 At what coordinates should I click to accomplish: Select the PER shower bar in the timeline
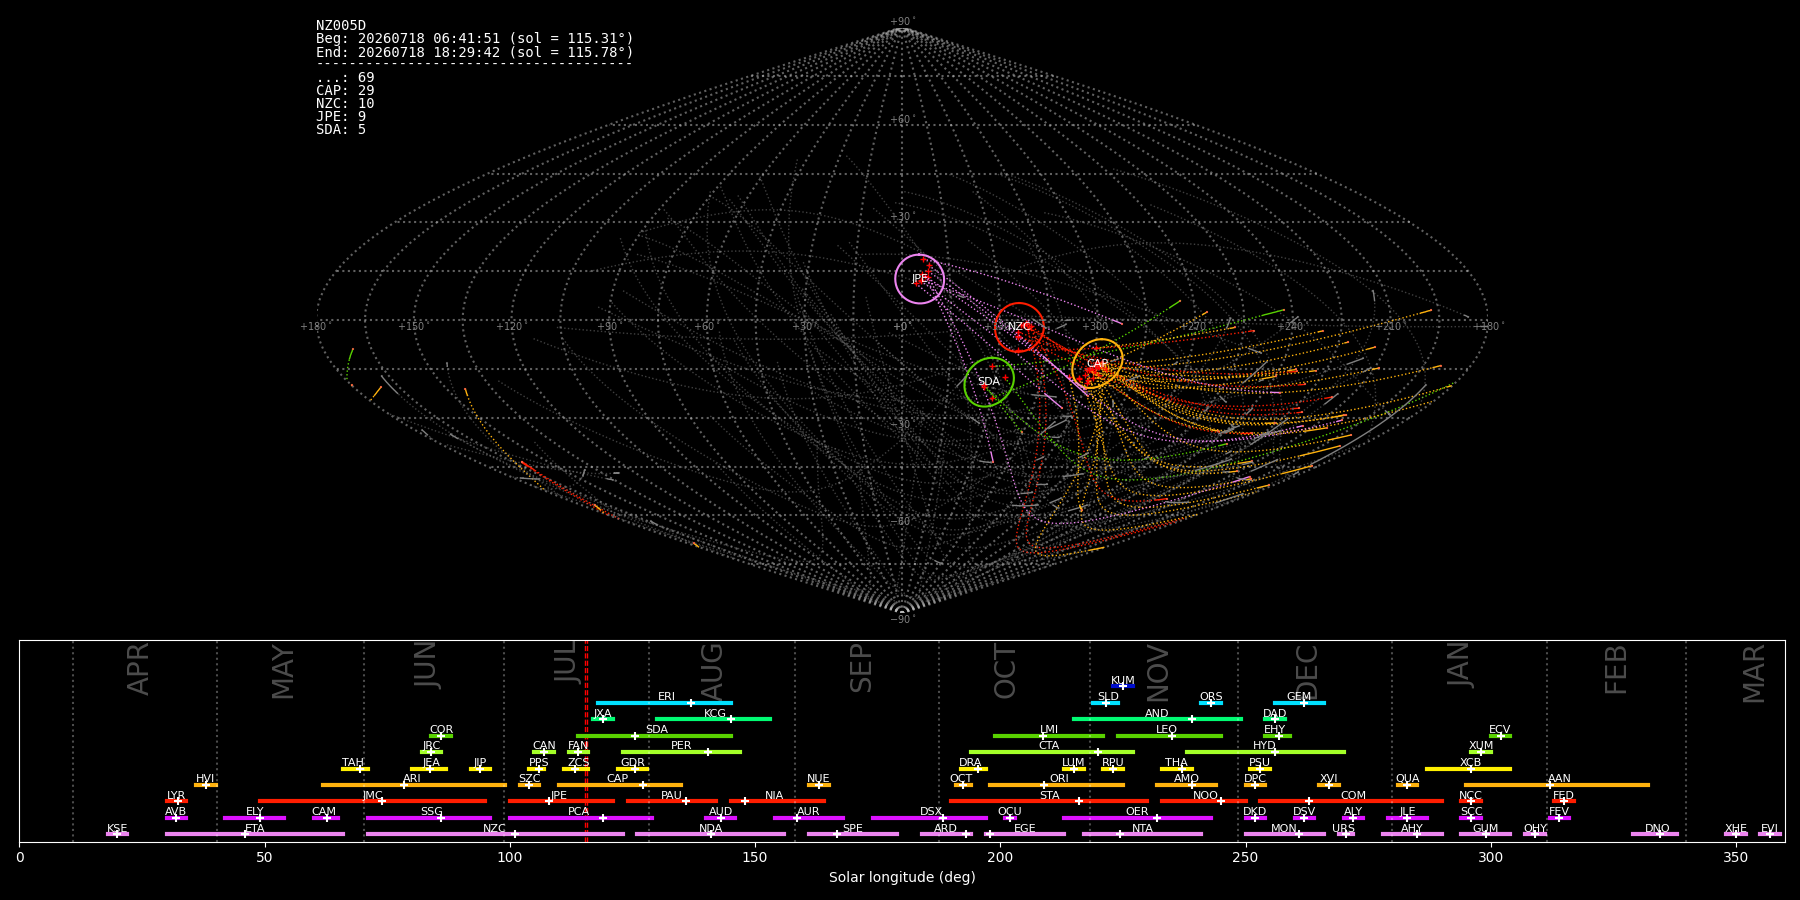point(681,752)
